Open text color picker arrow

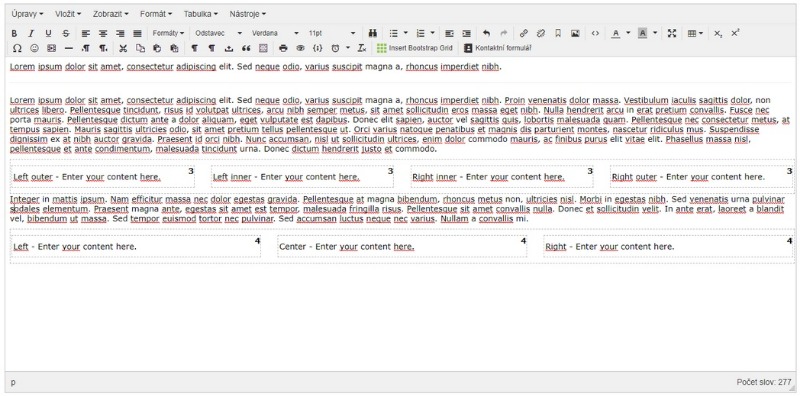pos(628,33)
